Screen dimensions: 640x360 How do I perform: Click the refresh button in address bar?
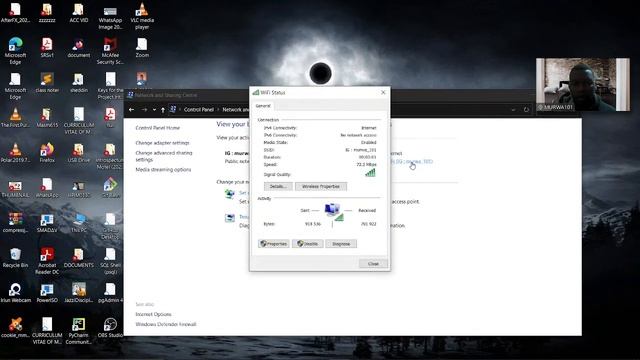(526, 109)
